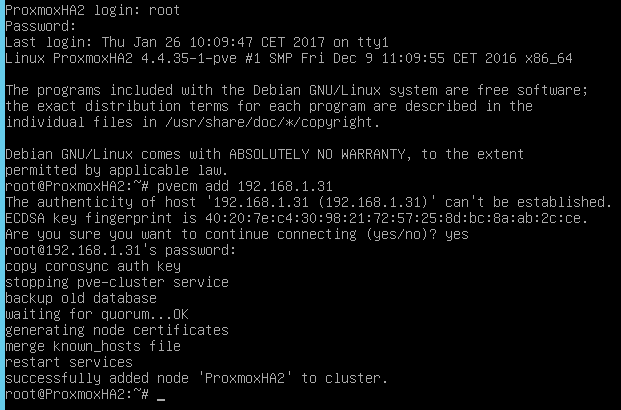Click the 'copy corosync auth key' line
The image size is (621, 410).
click(93, 265)
